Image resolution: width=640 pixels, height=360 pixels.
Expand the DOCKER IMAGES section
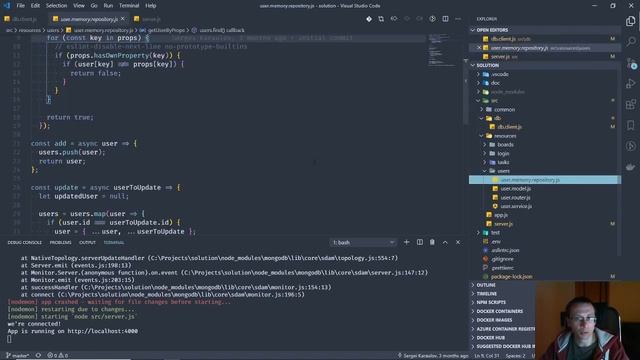[494, 320]
